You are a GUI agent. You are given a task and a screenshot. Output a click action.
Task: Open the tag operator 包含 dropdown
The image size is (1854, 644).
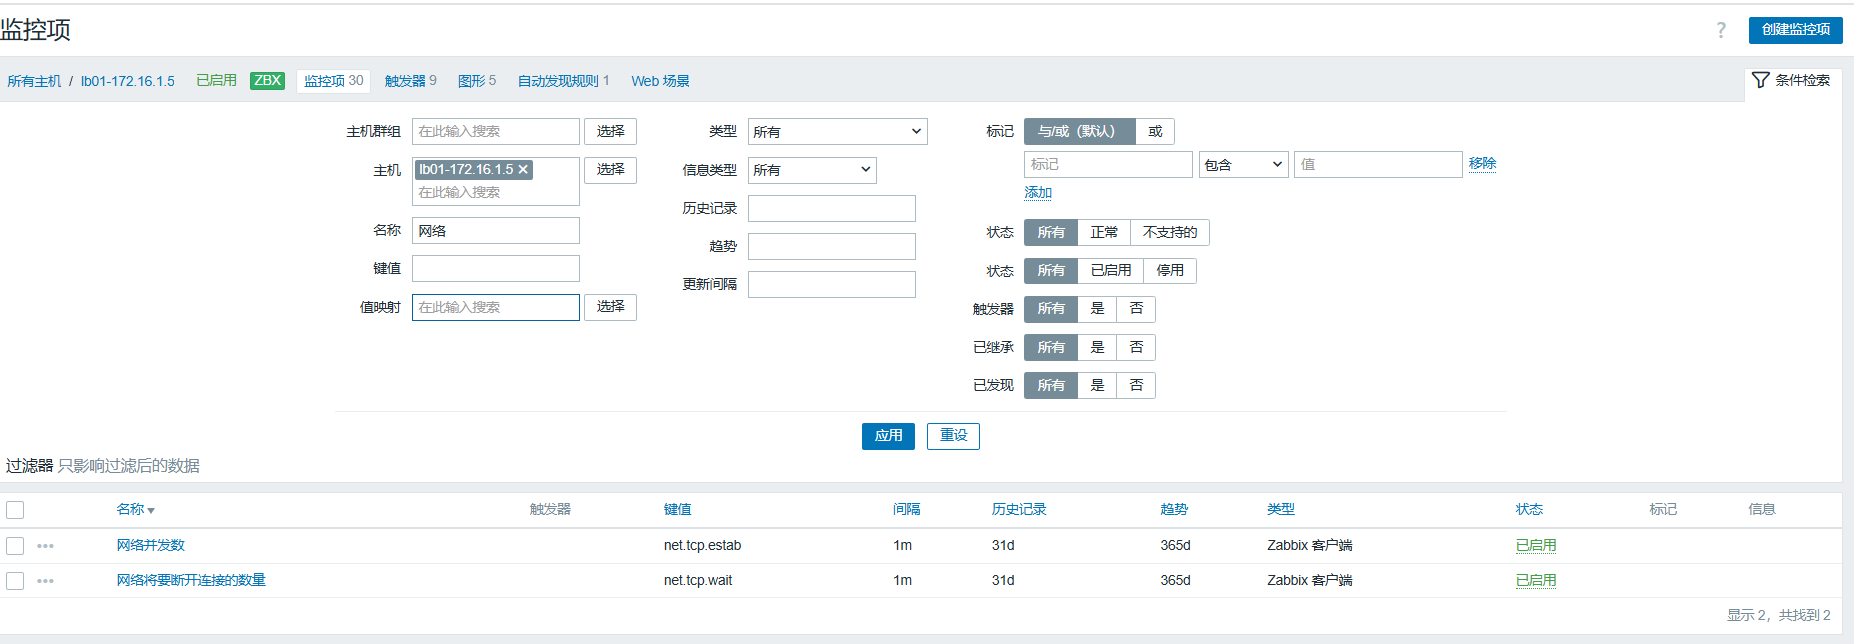coord(1243,165)
